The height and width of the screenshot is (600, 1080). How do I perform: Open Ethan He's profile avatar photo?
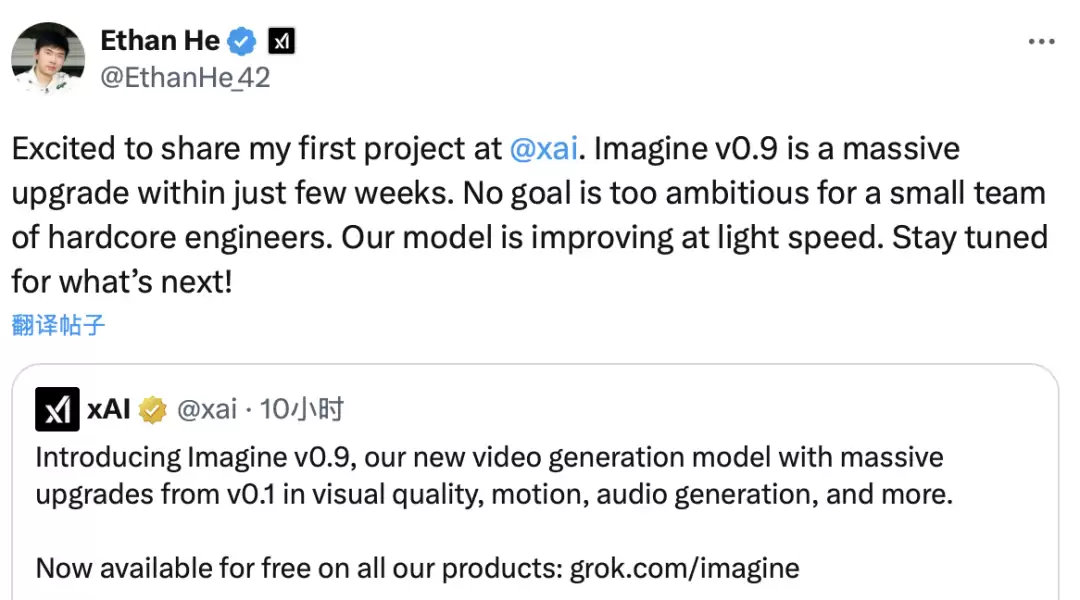[48, 59]
